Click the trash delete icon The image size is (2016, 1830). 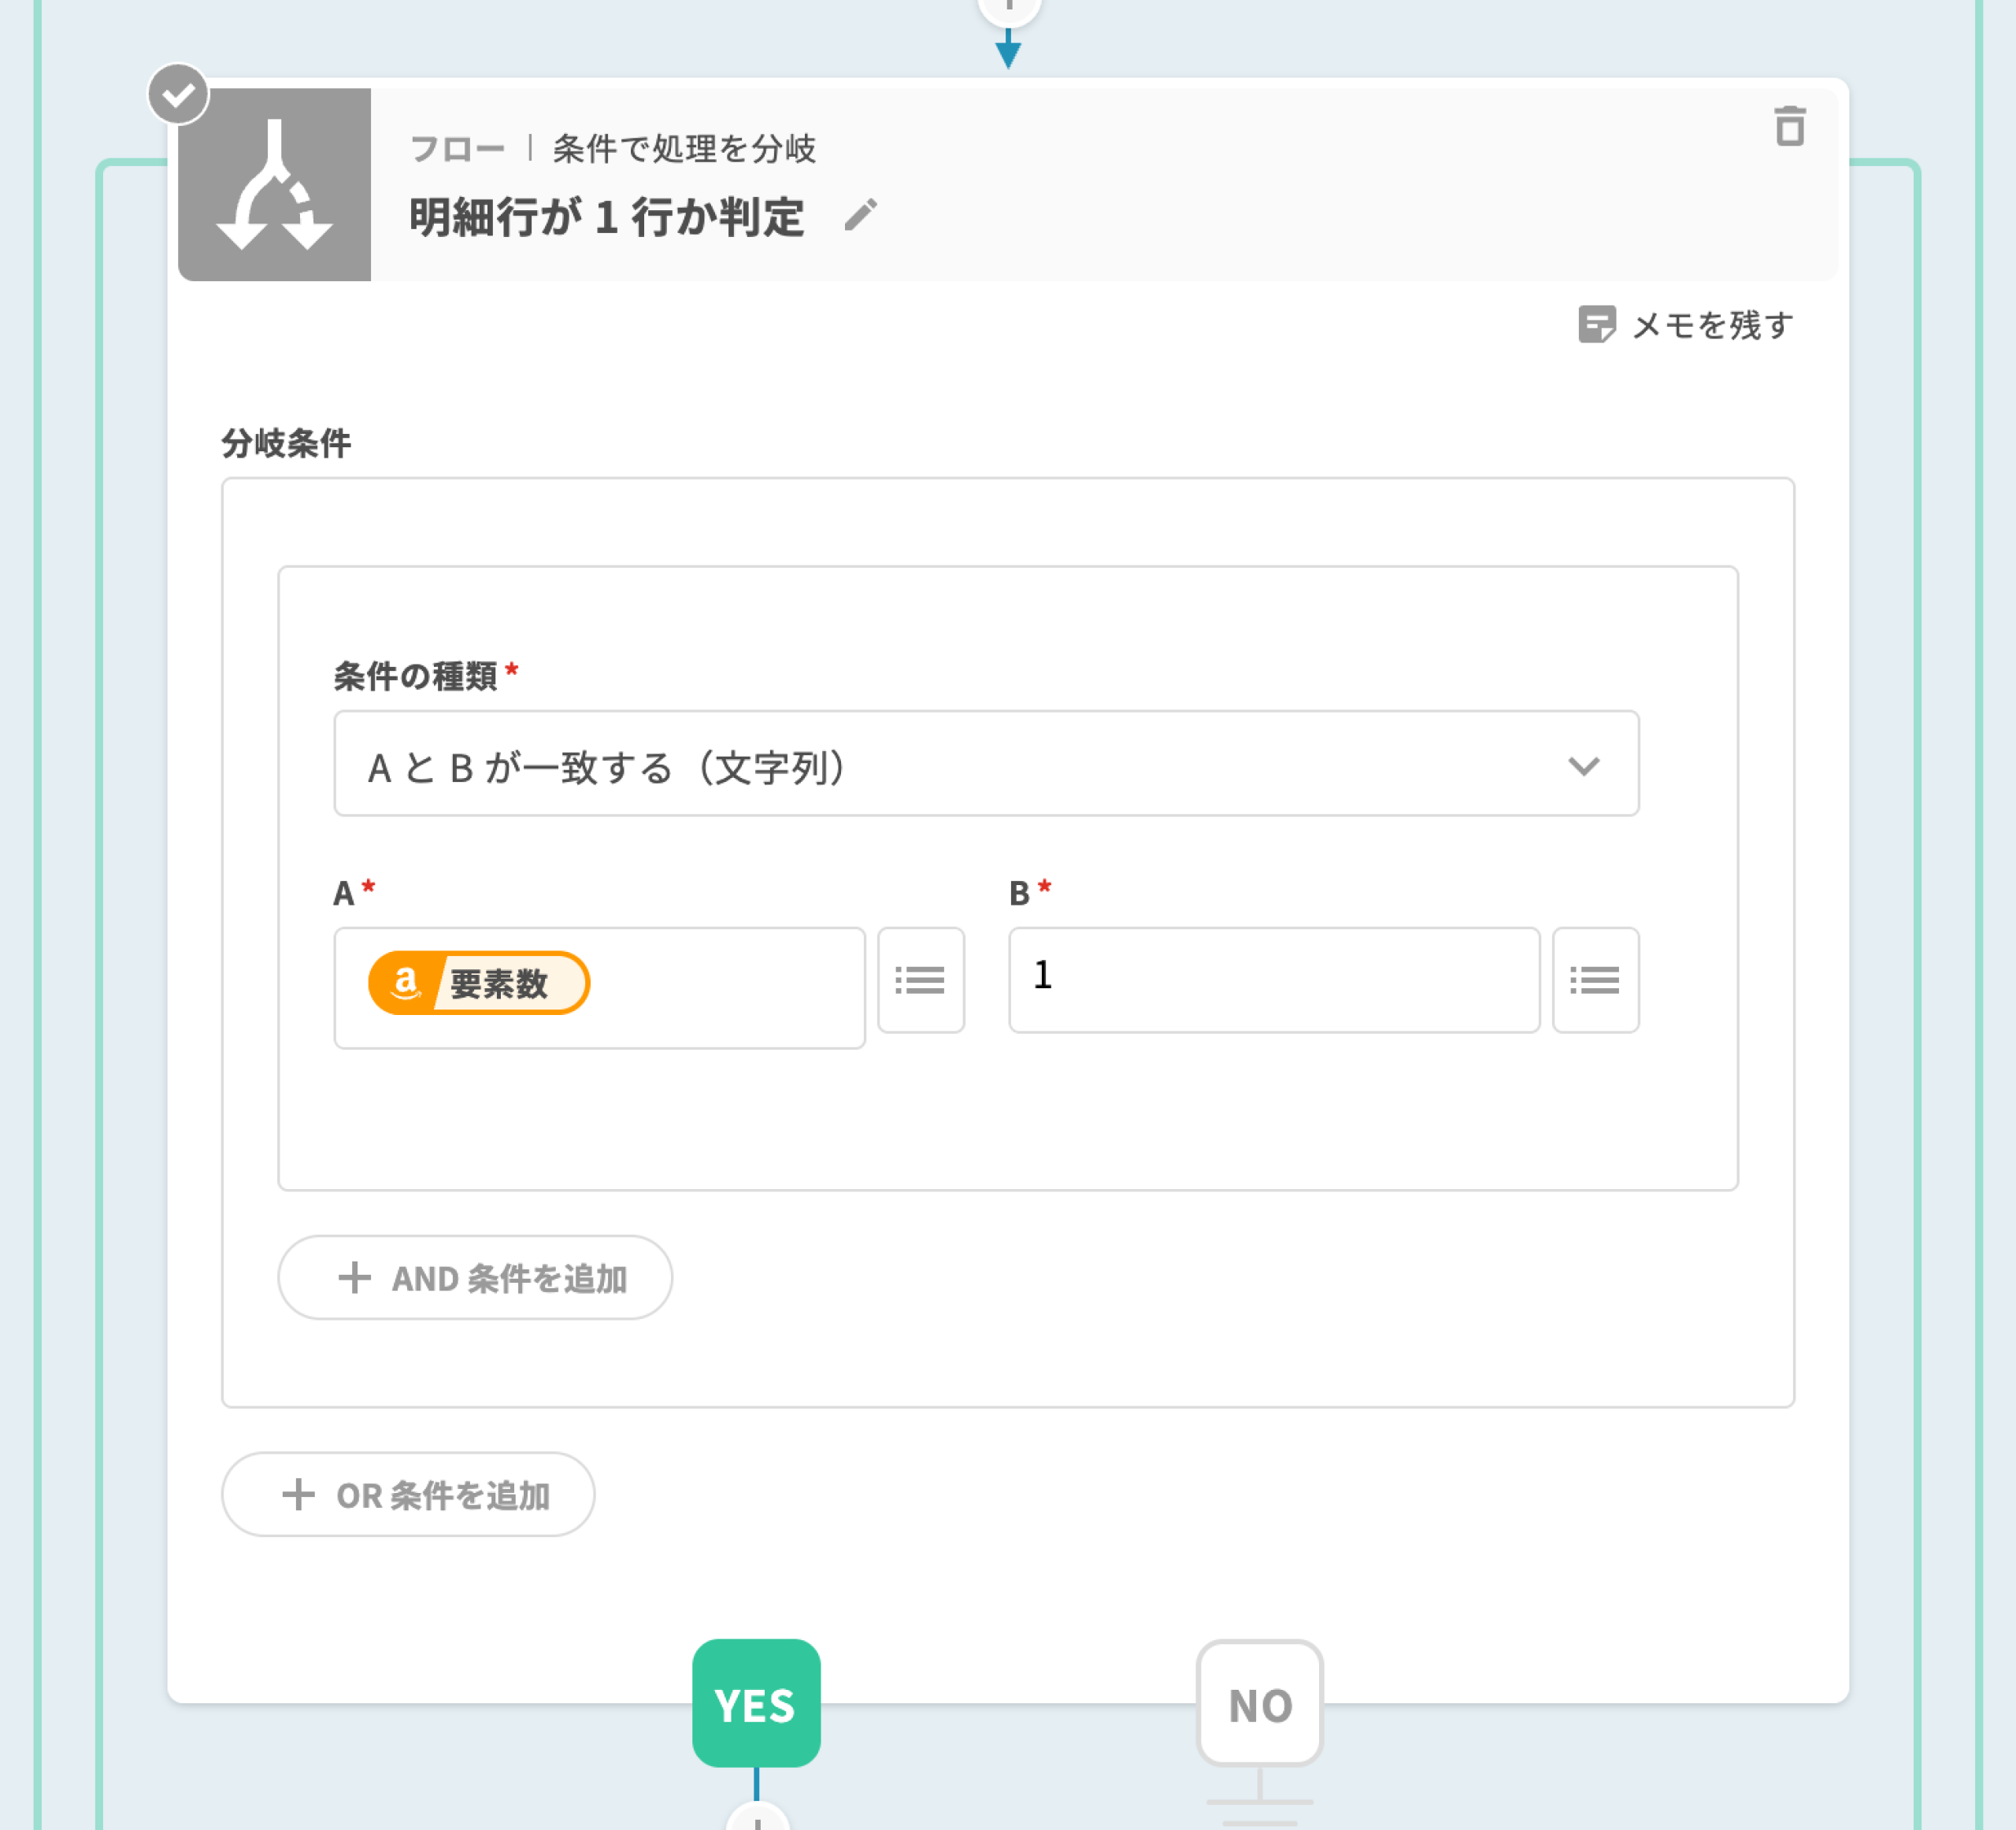click(x=1789, y=127)
